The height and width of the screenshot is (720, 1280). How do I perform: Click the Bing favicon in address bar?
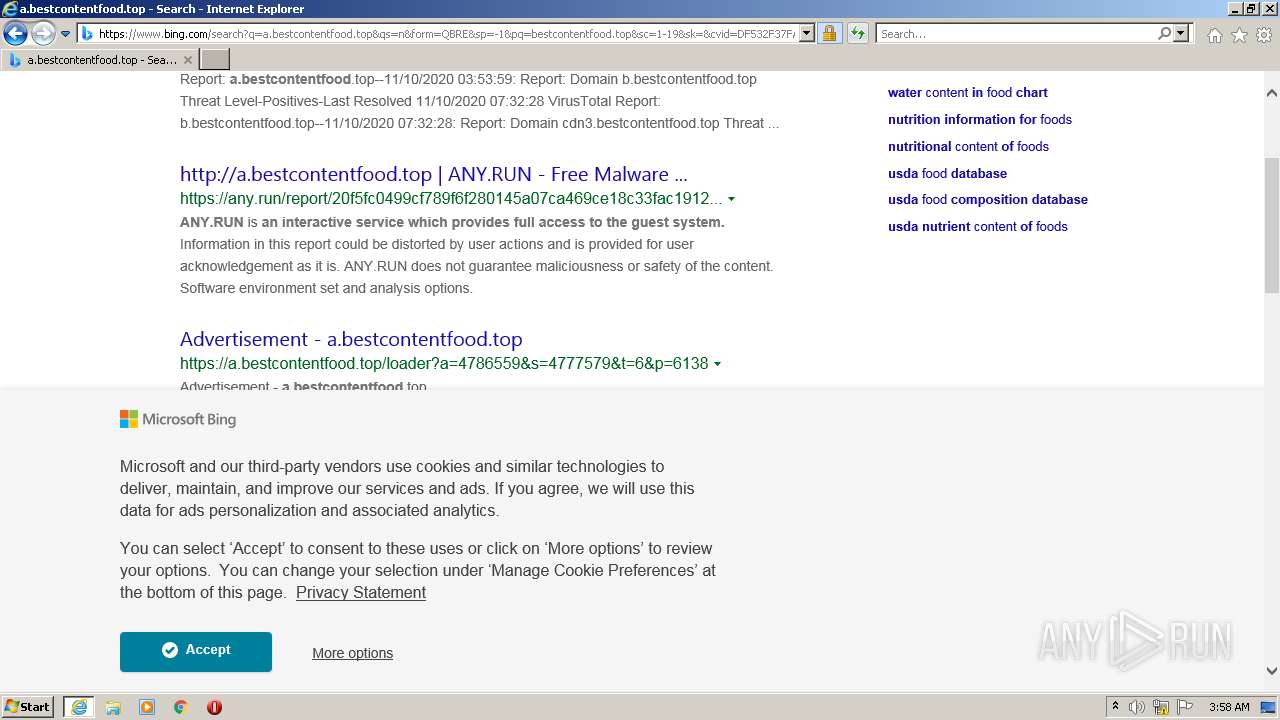coord(88,34)
